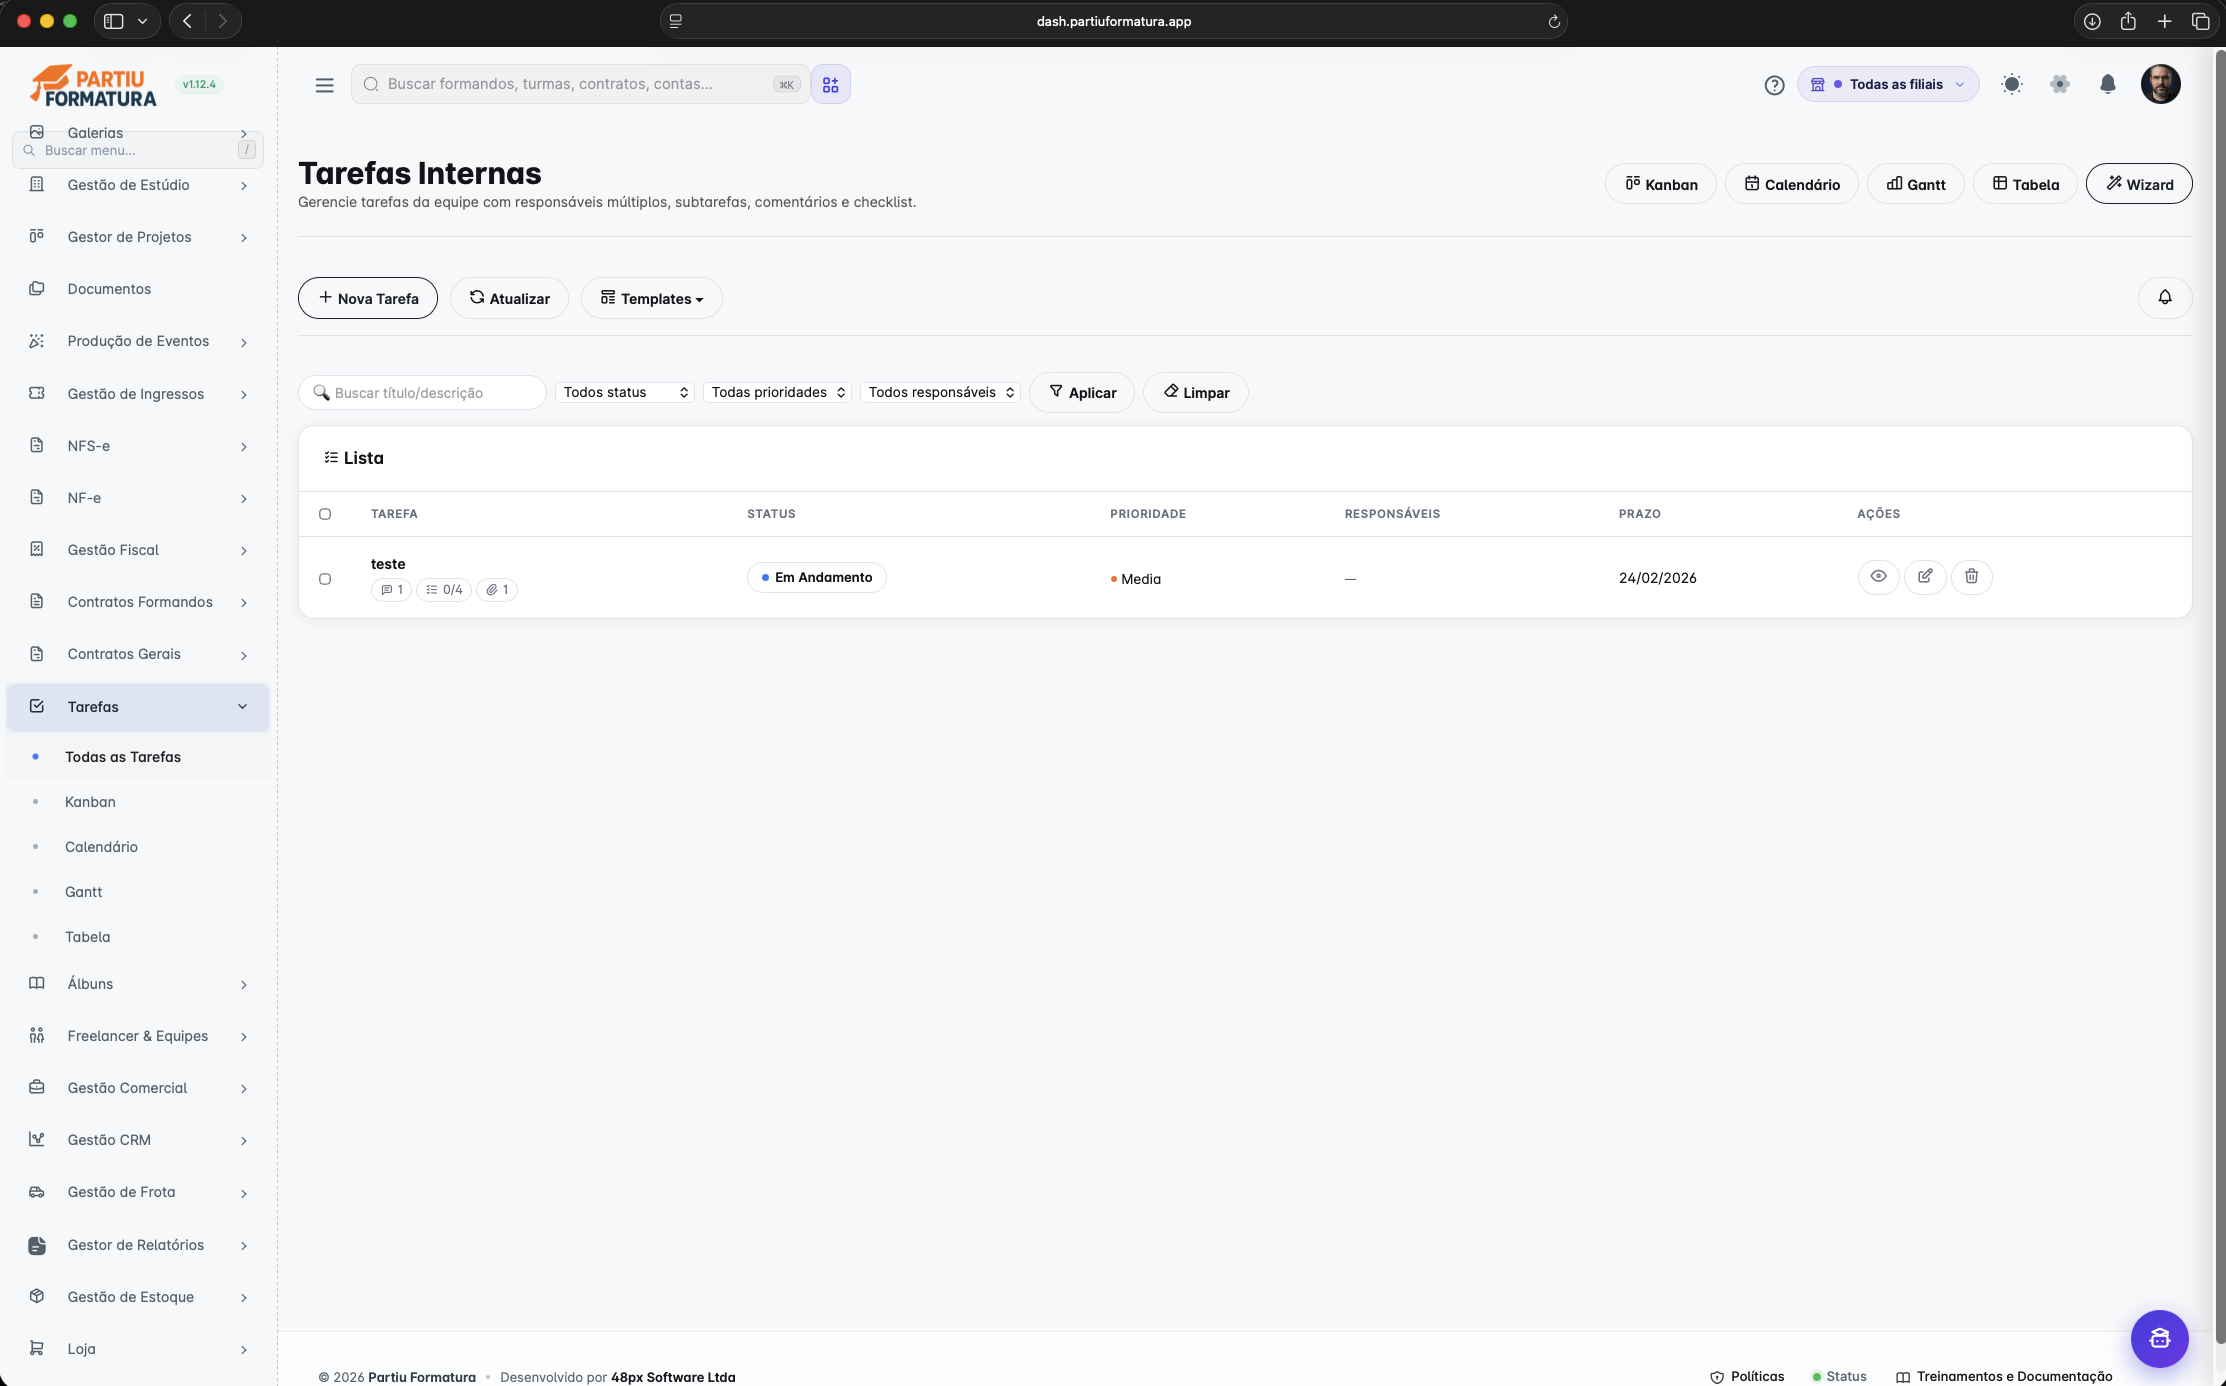
Task: Select Todas as Tarefas submenu item
Action: 138,757
